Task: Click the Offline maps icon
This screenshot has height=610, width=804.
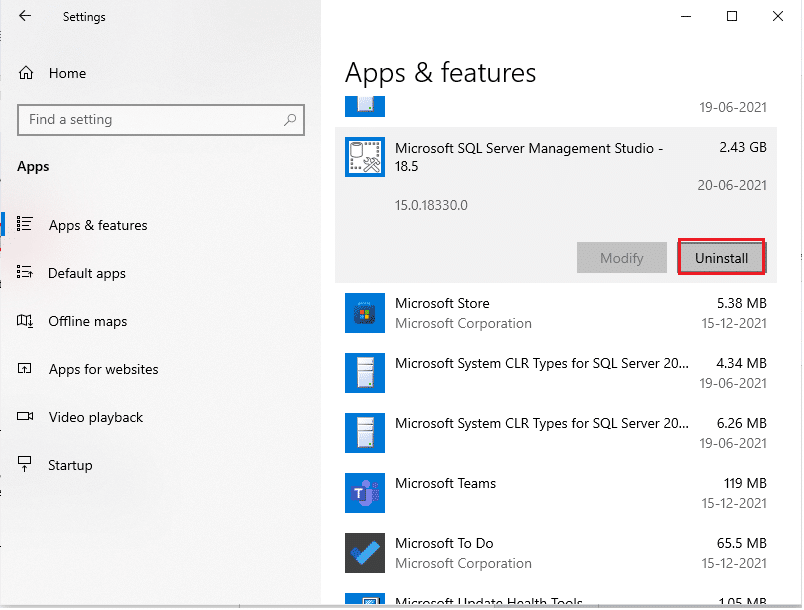Action: click(x=26, y=321)
